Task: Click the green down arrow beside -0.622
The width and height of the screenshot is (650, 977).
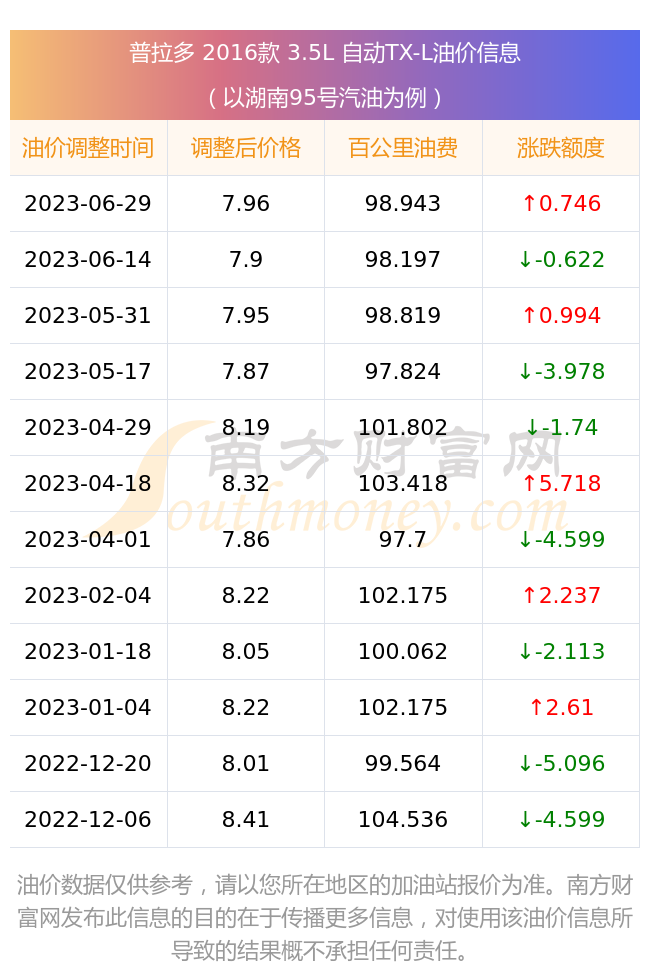Action: pyautogui.click(x=525, y=260)
